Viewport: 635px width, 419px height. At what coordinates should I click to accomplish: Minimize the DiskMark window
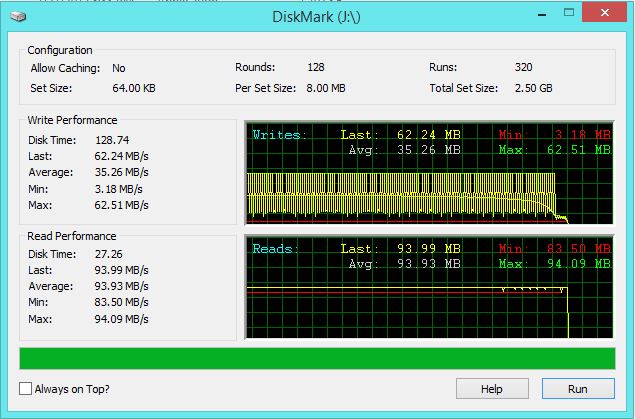coord(542,15)
